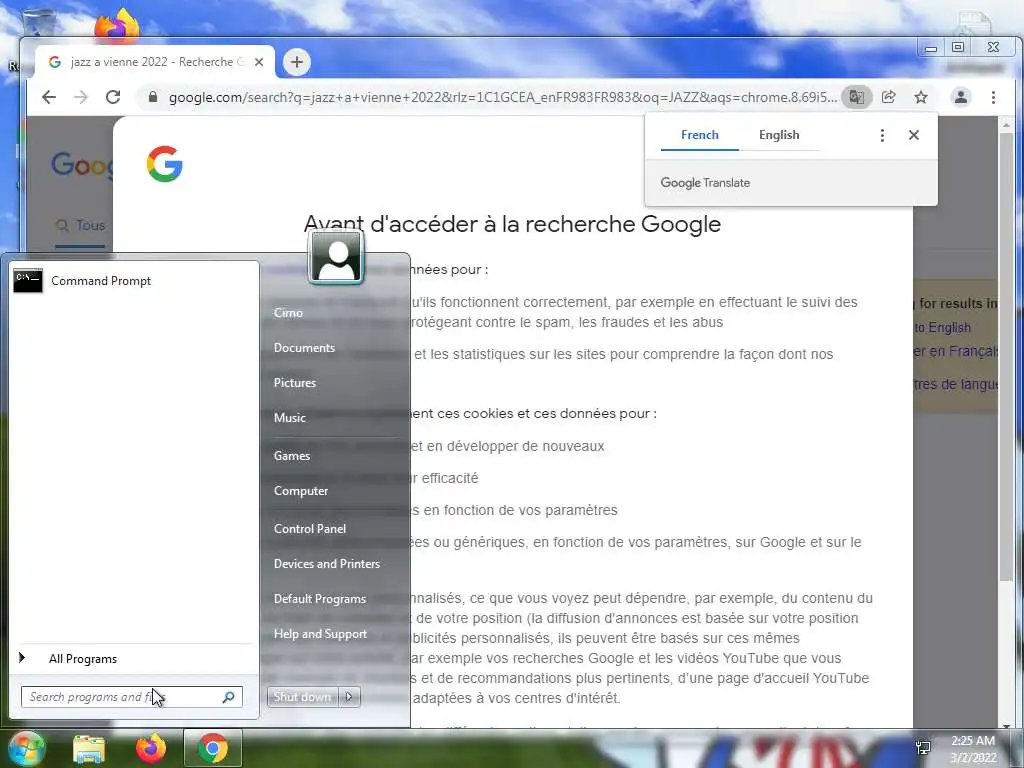Expand All Programs in Start menu

click(133, 659)
